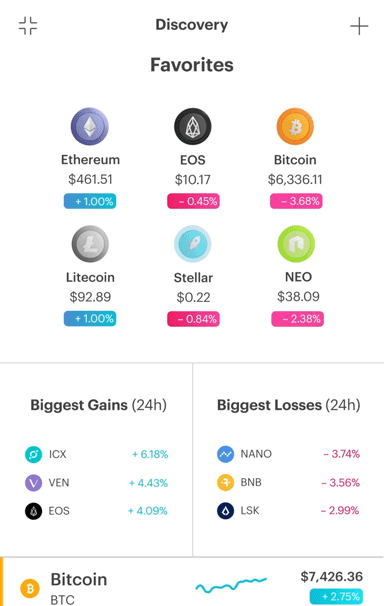Tap the plus icon to add favorite
The width and height of the screenshot is (384, 606).
[359, 26]
